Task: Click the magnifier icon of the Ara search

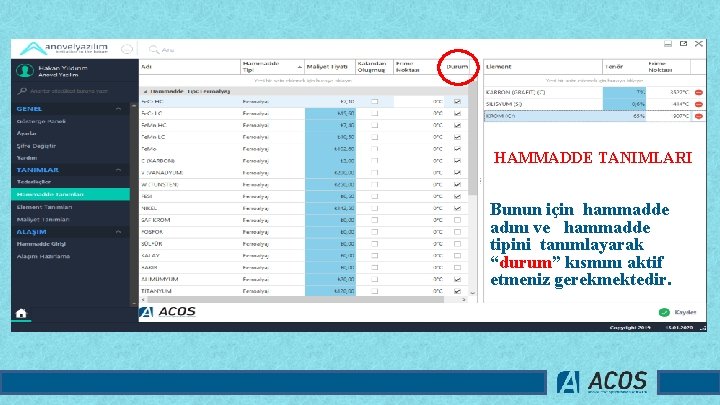Action: [153, 49]
